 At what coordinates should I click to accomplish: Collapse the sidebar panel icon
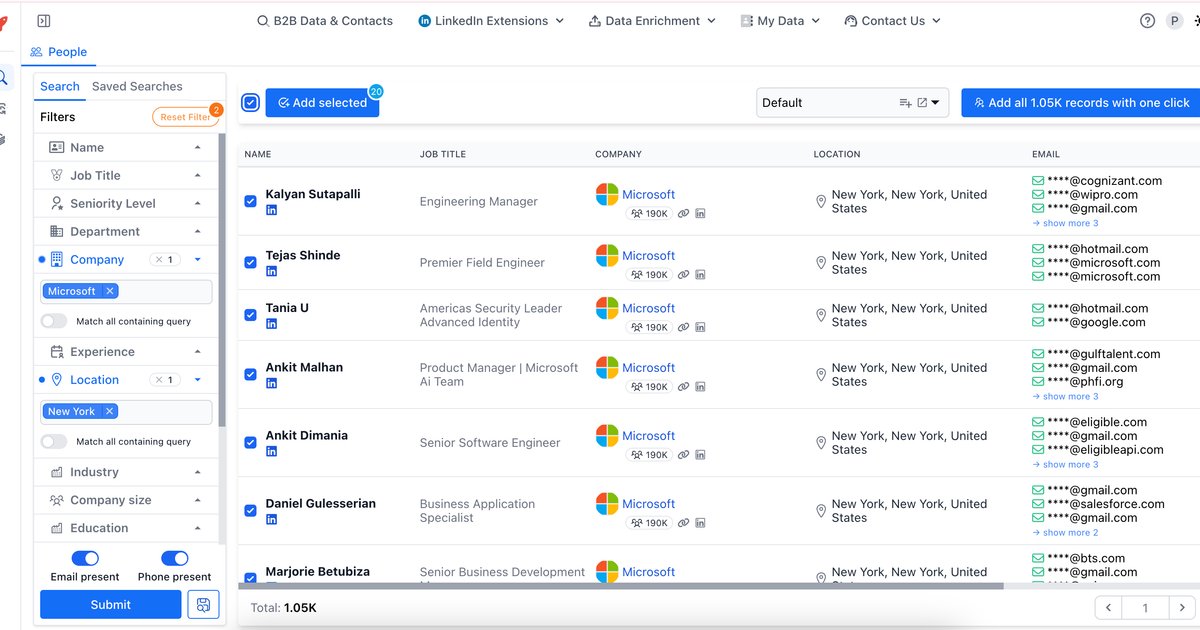[x=43, y=21]
